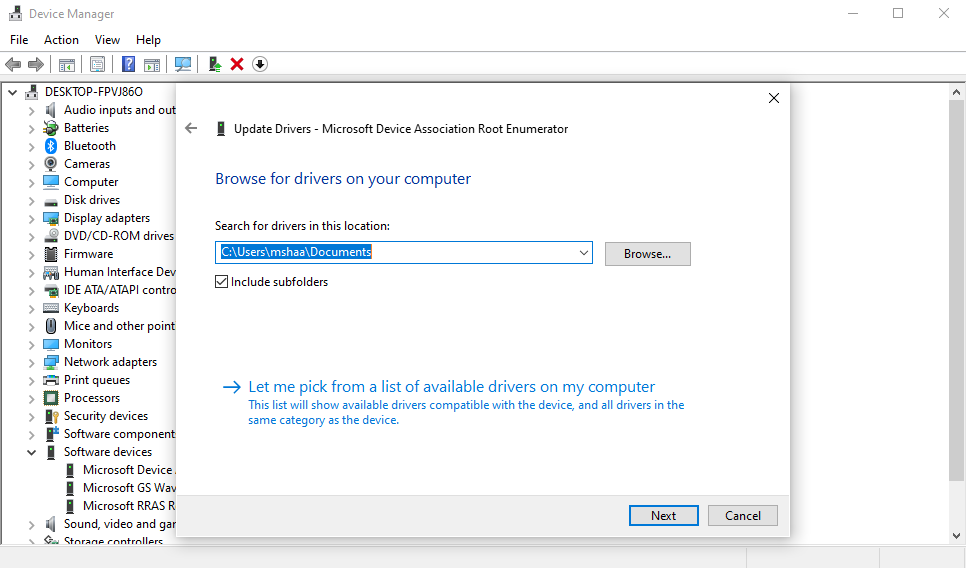
Task: Click the Show/Hide Console Tree icon
Action: click(x=67, y=64)
